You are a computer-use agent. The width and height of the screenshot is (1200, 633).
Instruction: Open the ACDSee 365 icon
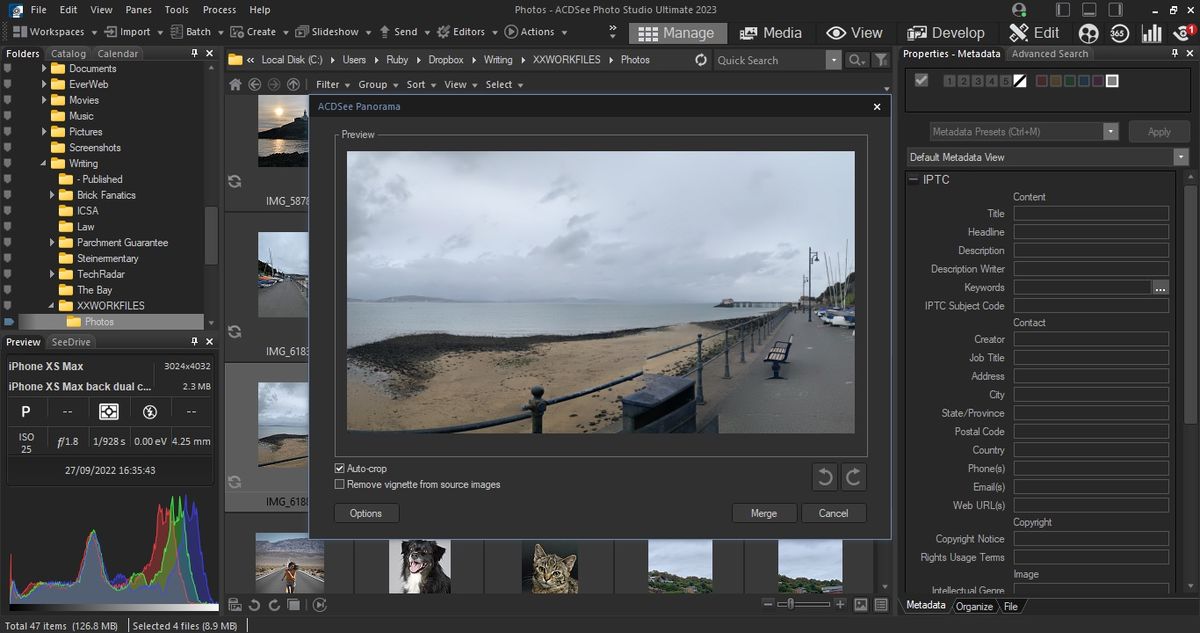1119,32
